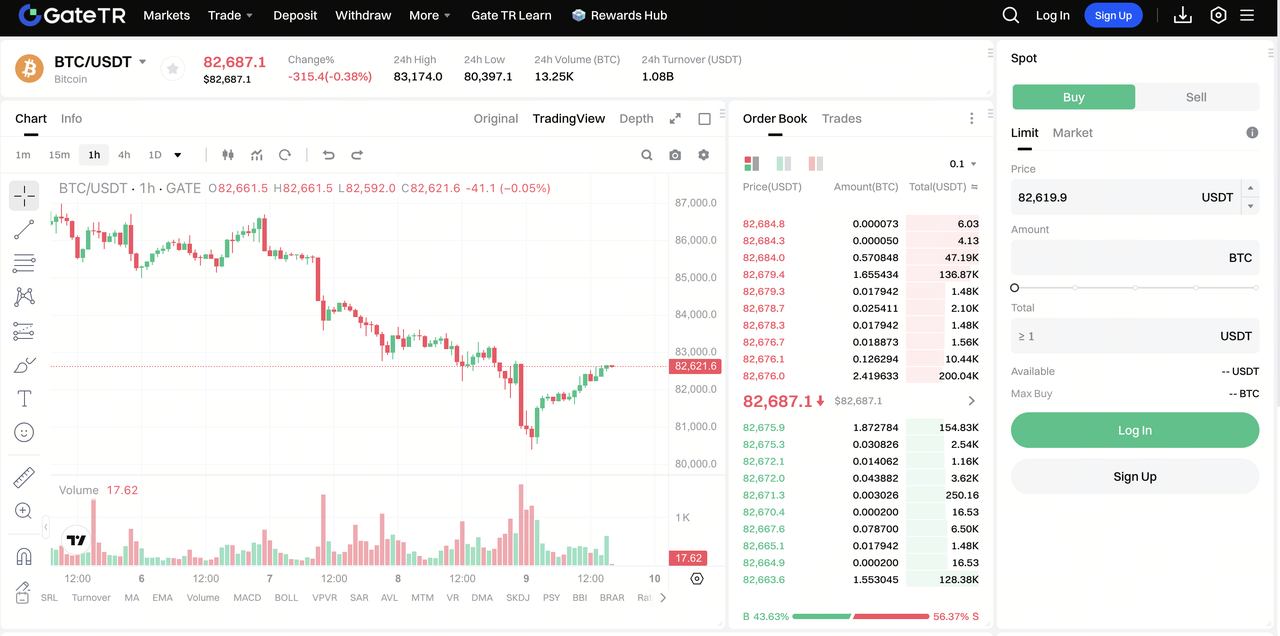Viewport: 1280px width, 636px height.
Task: Select the Market order tab
Action: point(1072,133)
